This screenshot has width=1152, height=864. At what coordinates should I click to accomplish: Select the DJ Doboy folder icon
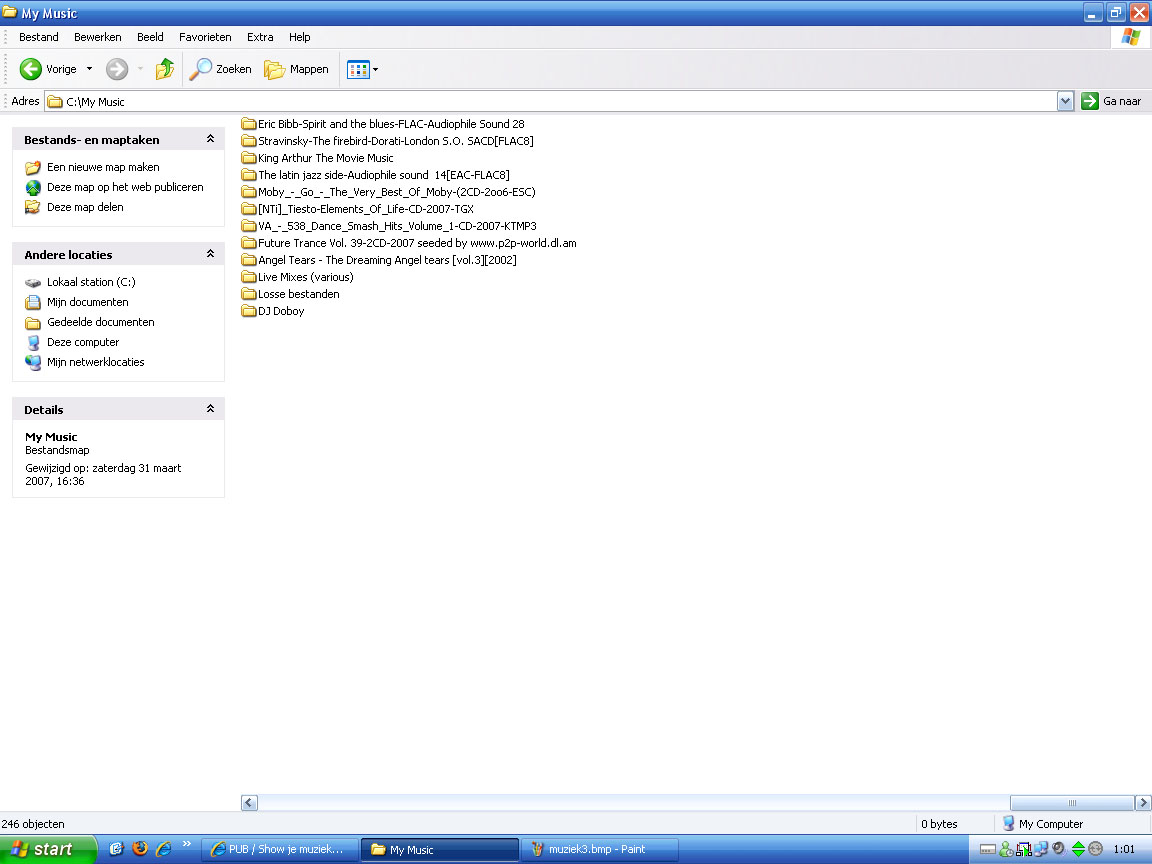tap(248, 311)
